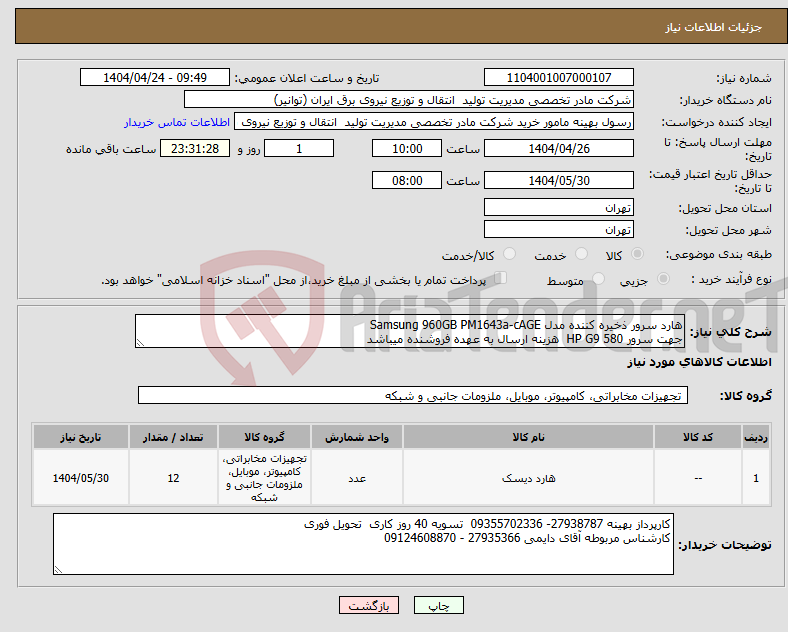Click the buyer notes text area

tap(363, 544)
